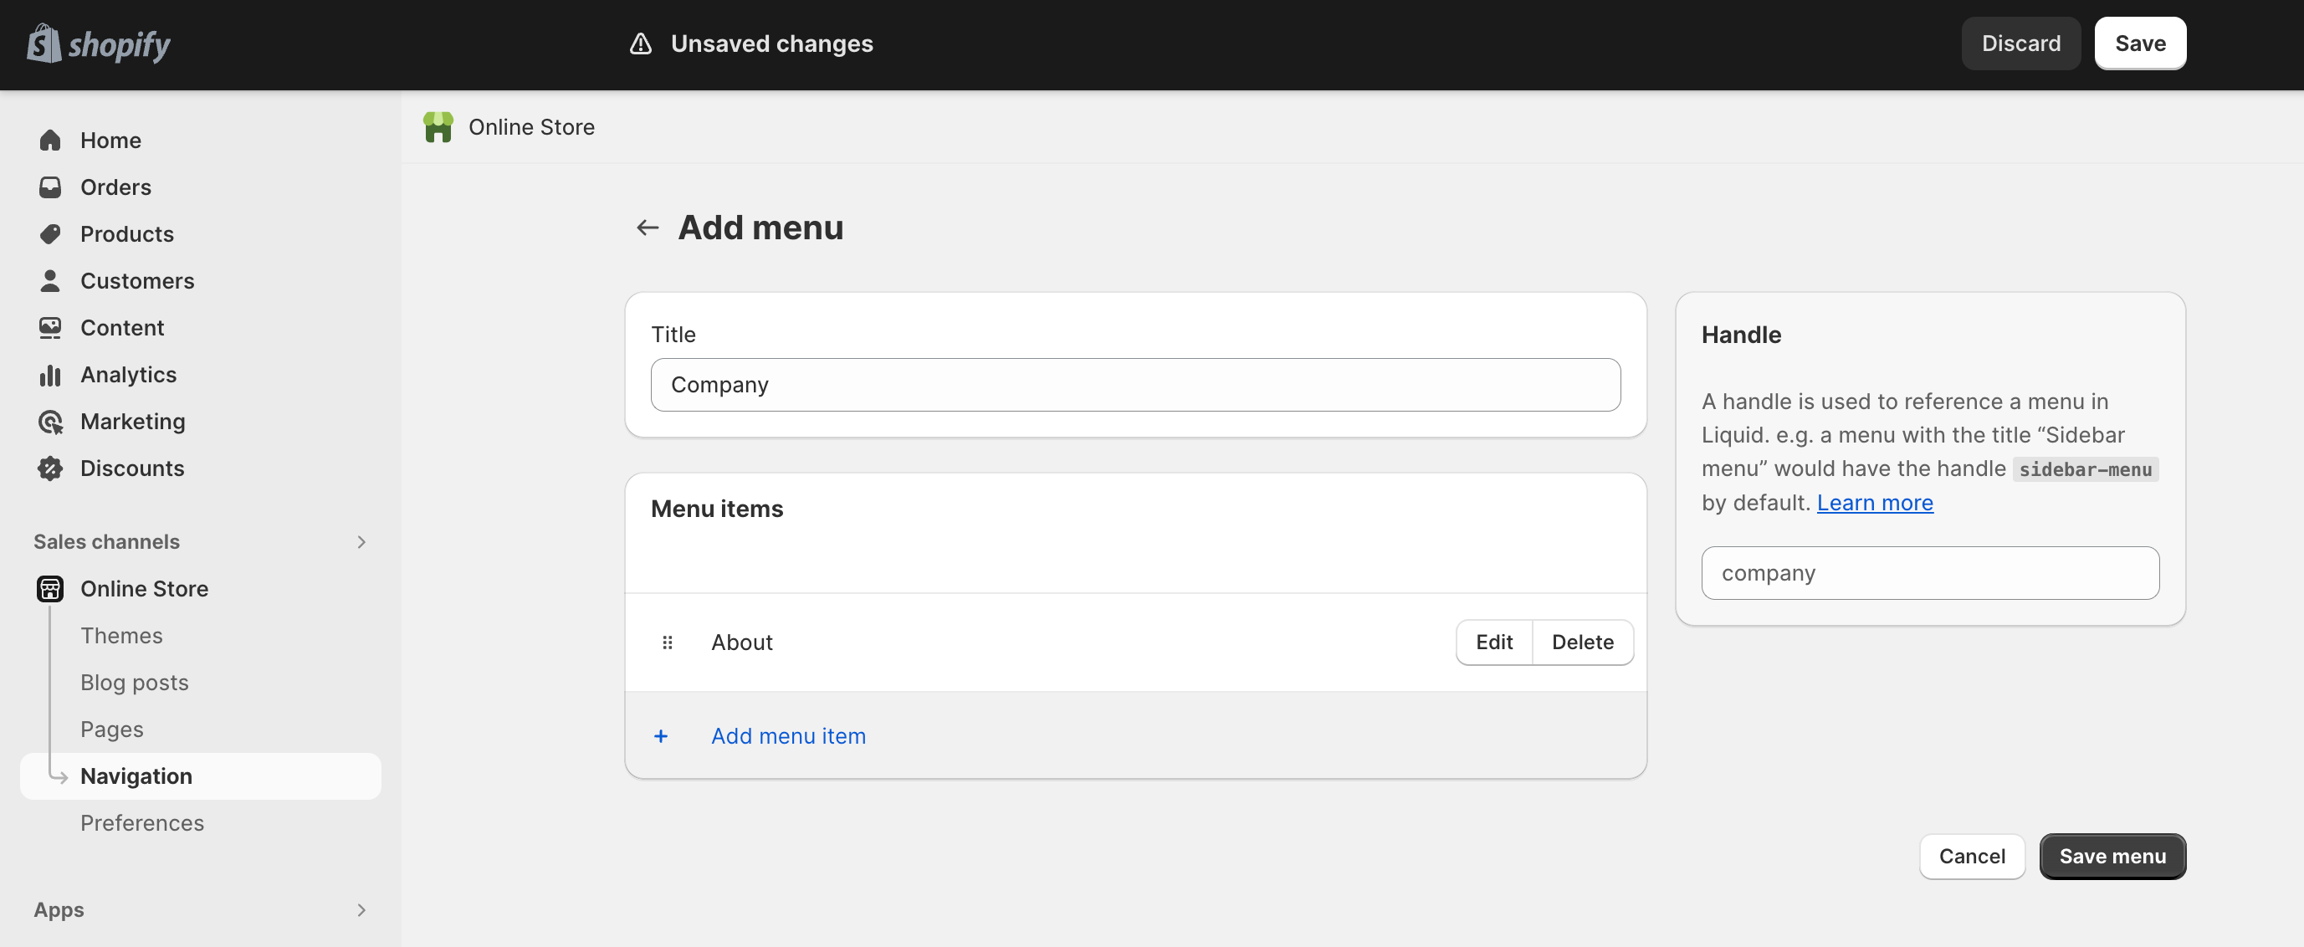Click the Products tag icon

click(50, 234)
